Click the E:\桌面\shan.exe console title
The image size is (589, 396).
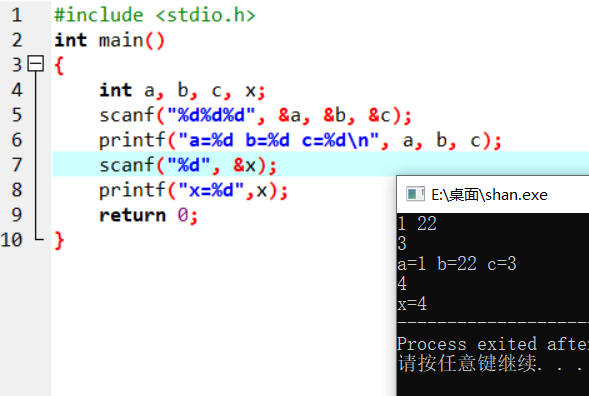489,195
